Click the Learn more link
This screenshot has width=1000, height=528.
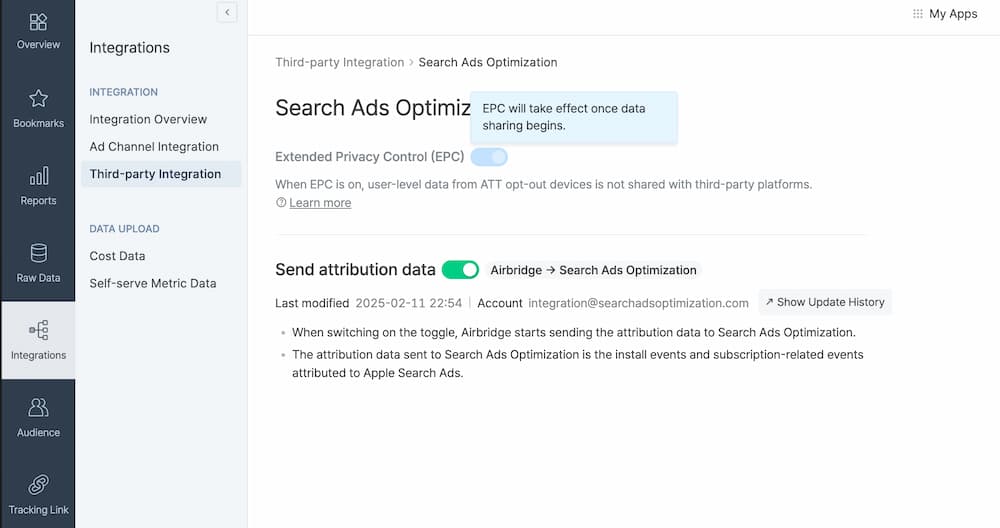tap(320, 203)
